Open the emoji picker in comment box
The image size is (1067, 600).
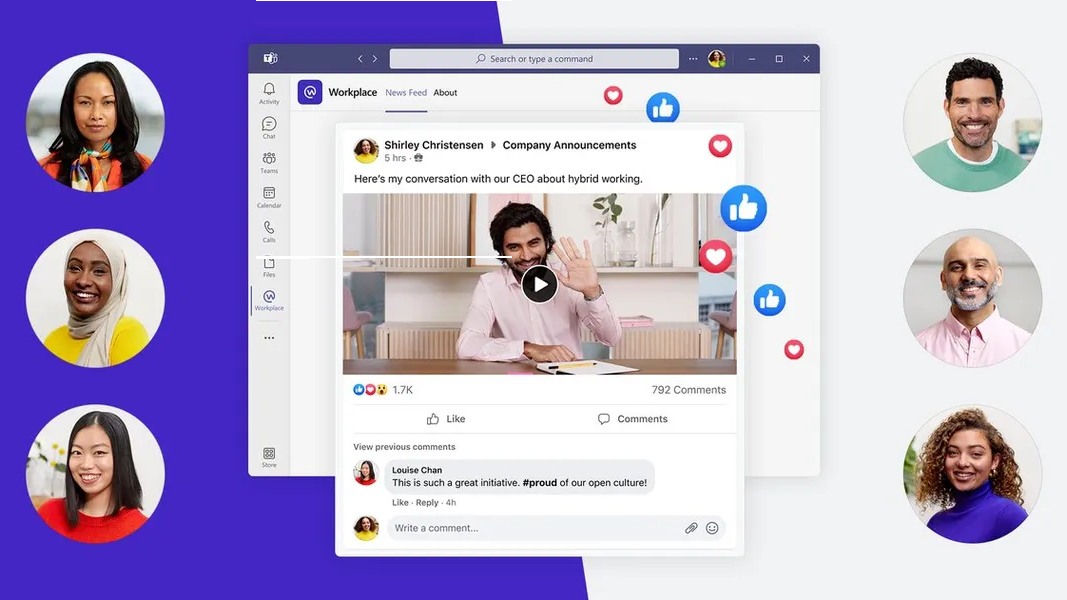(x=712, y=528)
